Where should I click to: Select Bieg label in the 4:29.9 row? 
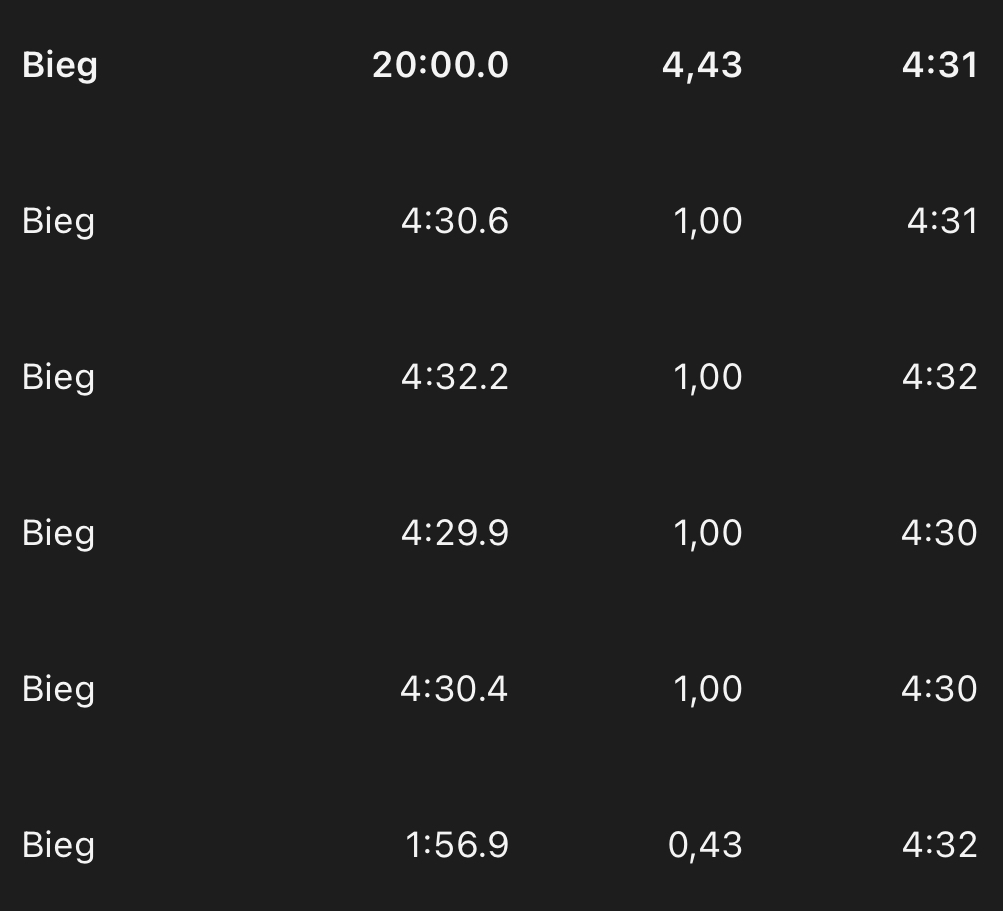pyautogui.click(x=58, y=533)
